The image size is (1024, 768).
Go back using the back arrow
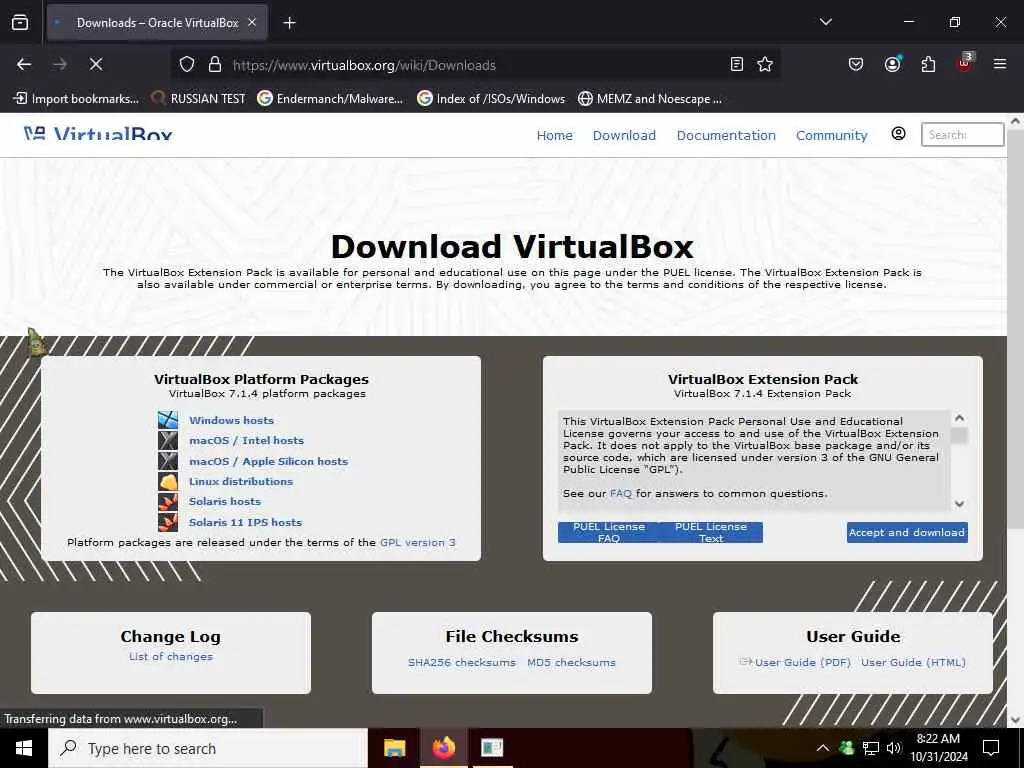[x=24, y=64]
